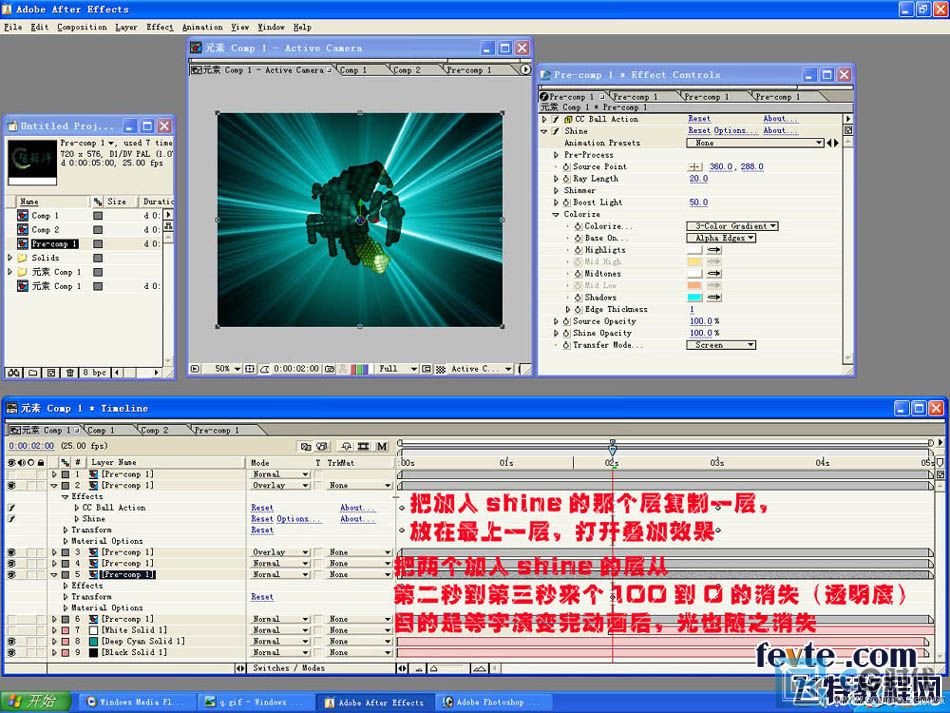The width and height of the screenshot is (950, 713).
Task: Switch to Pre-comp 1 tab in Timeline
Action: (x=216, y=430)
